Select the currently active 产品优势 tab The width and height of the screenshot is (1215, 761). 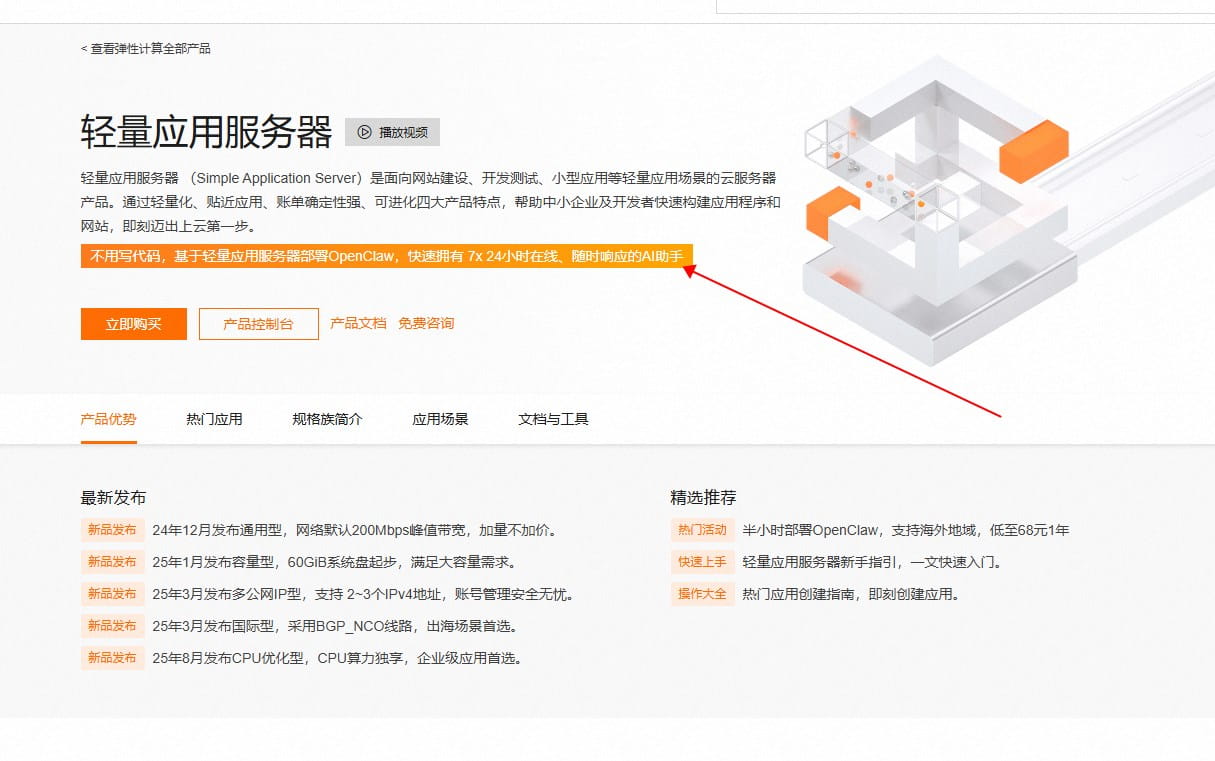108,419
